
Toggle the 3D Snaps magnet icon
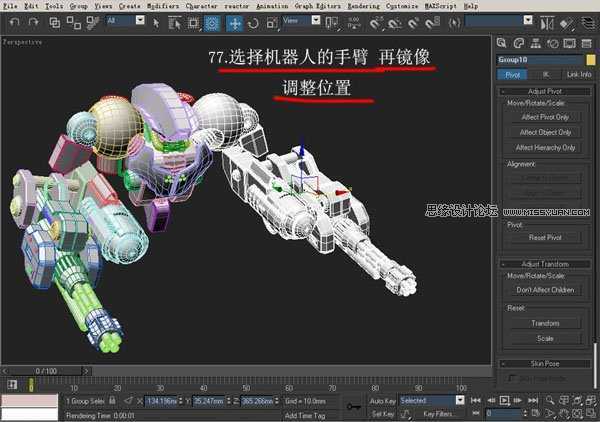pyautogui.click(x=376, y=23)
